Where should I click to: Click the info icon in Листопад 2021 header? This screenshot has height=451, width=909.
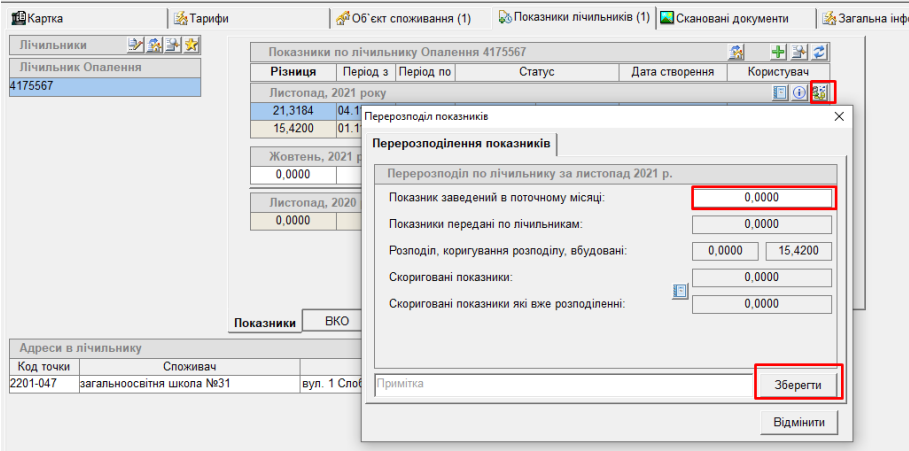(799, 92)
